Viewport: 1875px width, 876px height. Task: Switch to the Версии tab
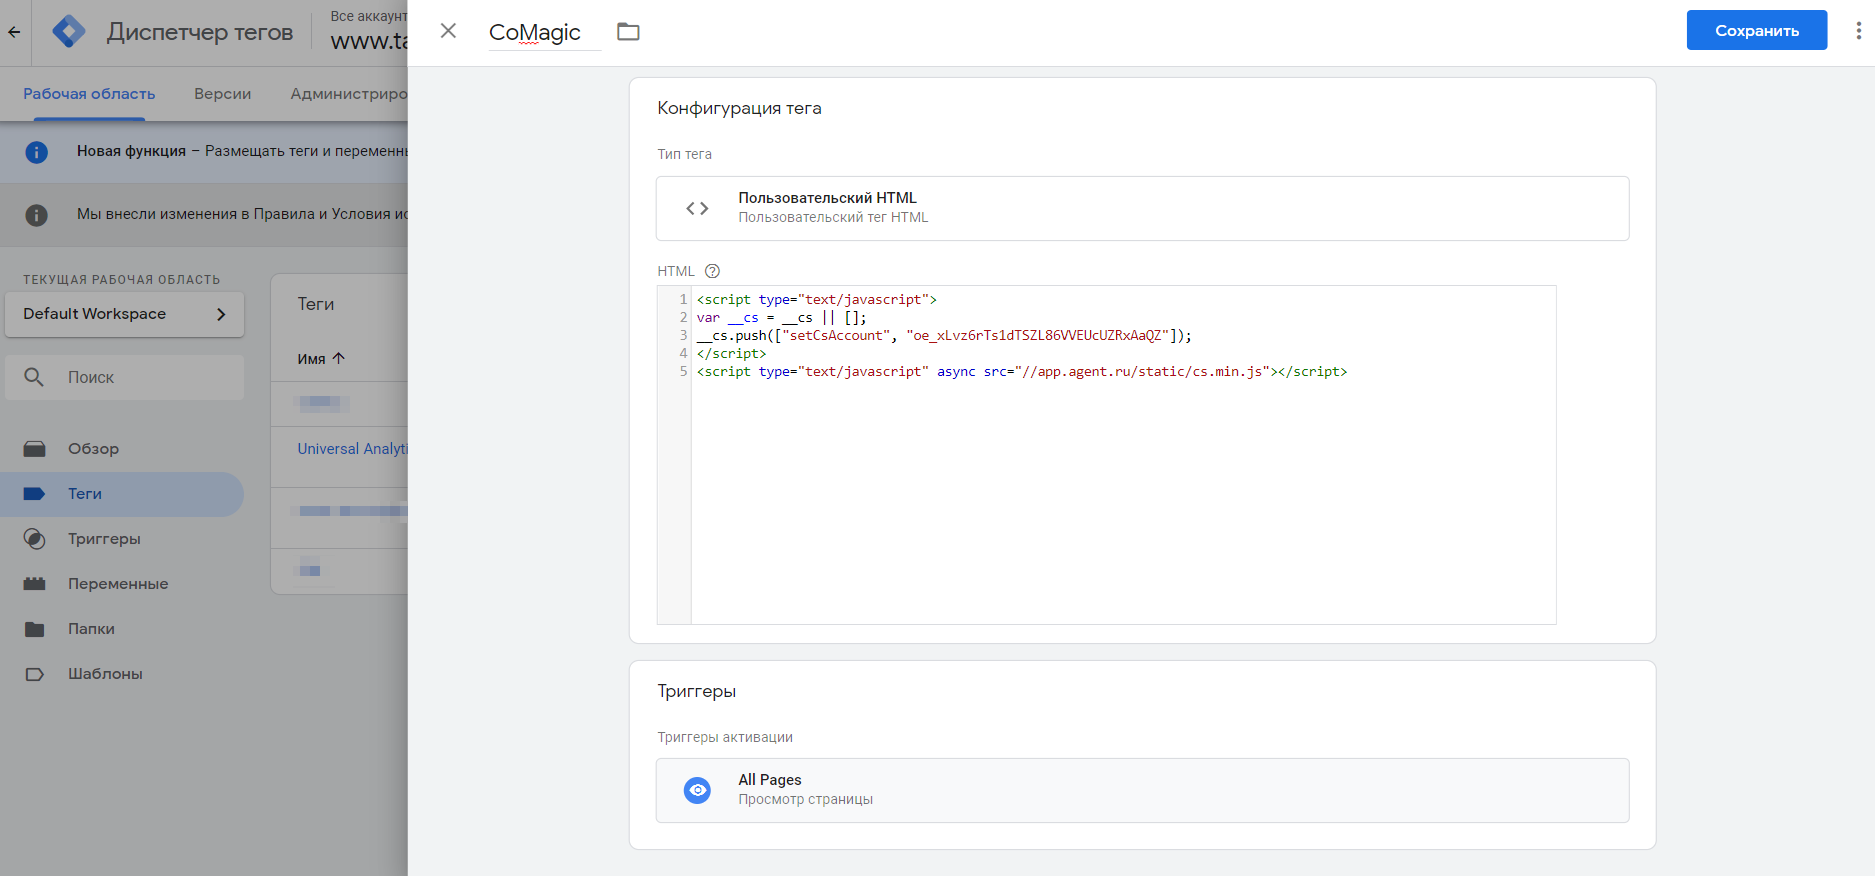(x=222, y=94)
